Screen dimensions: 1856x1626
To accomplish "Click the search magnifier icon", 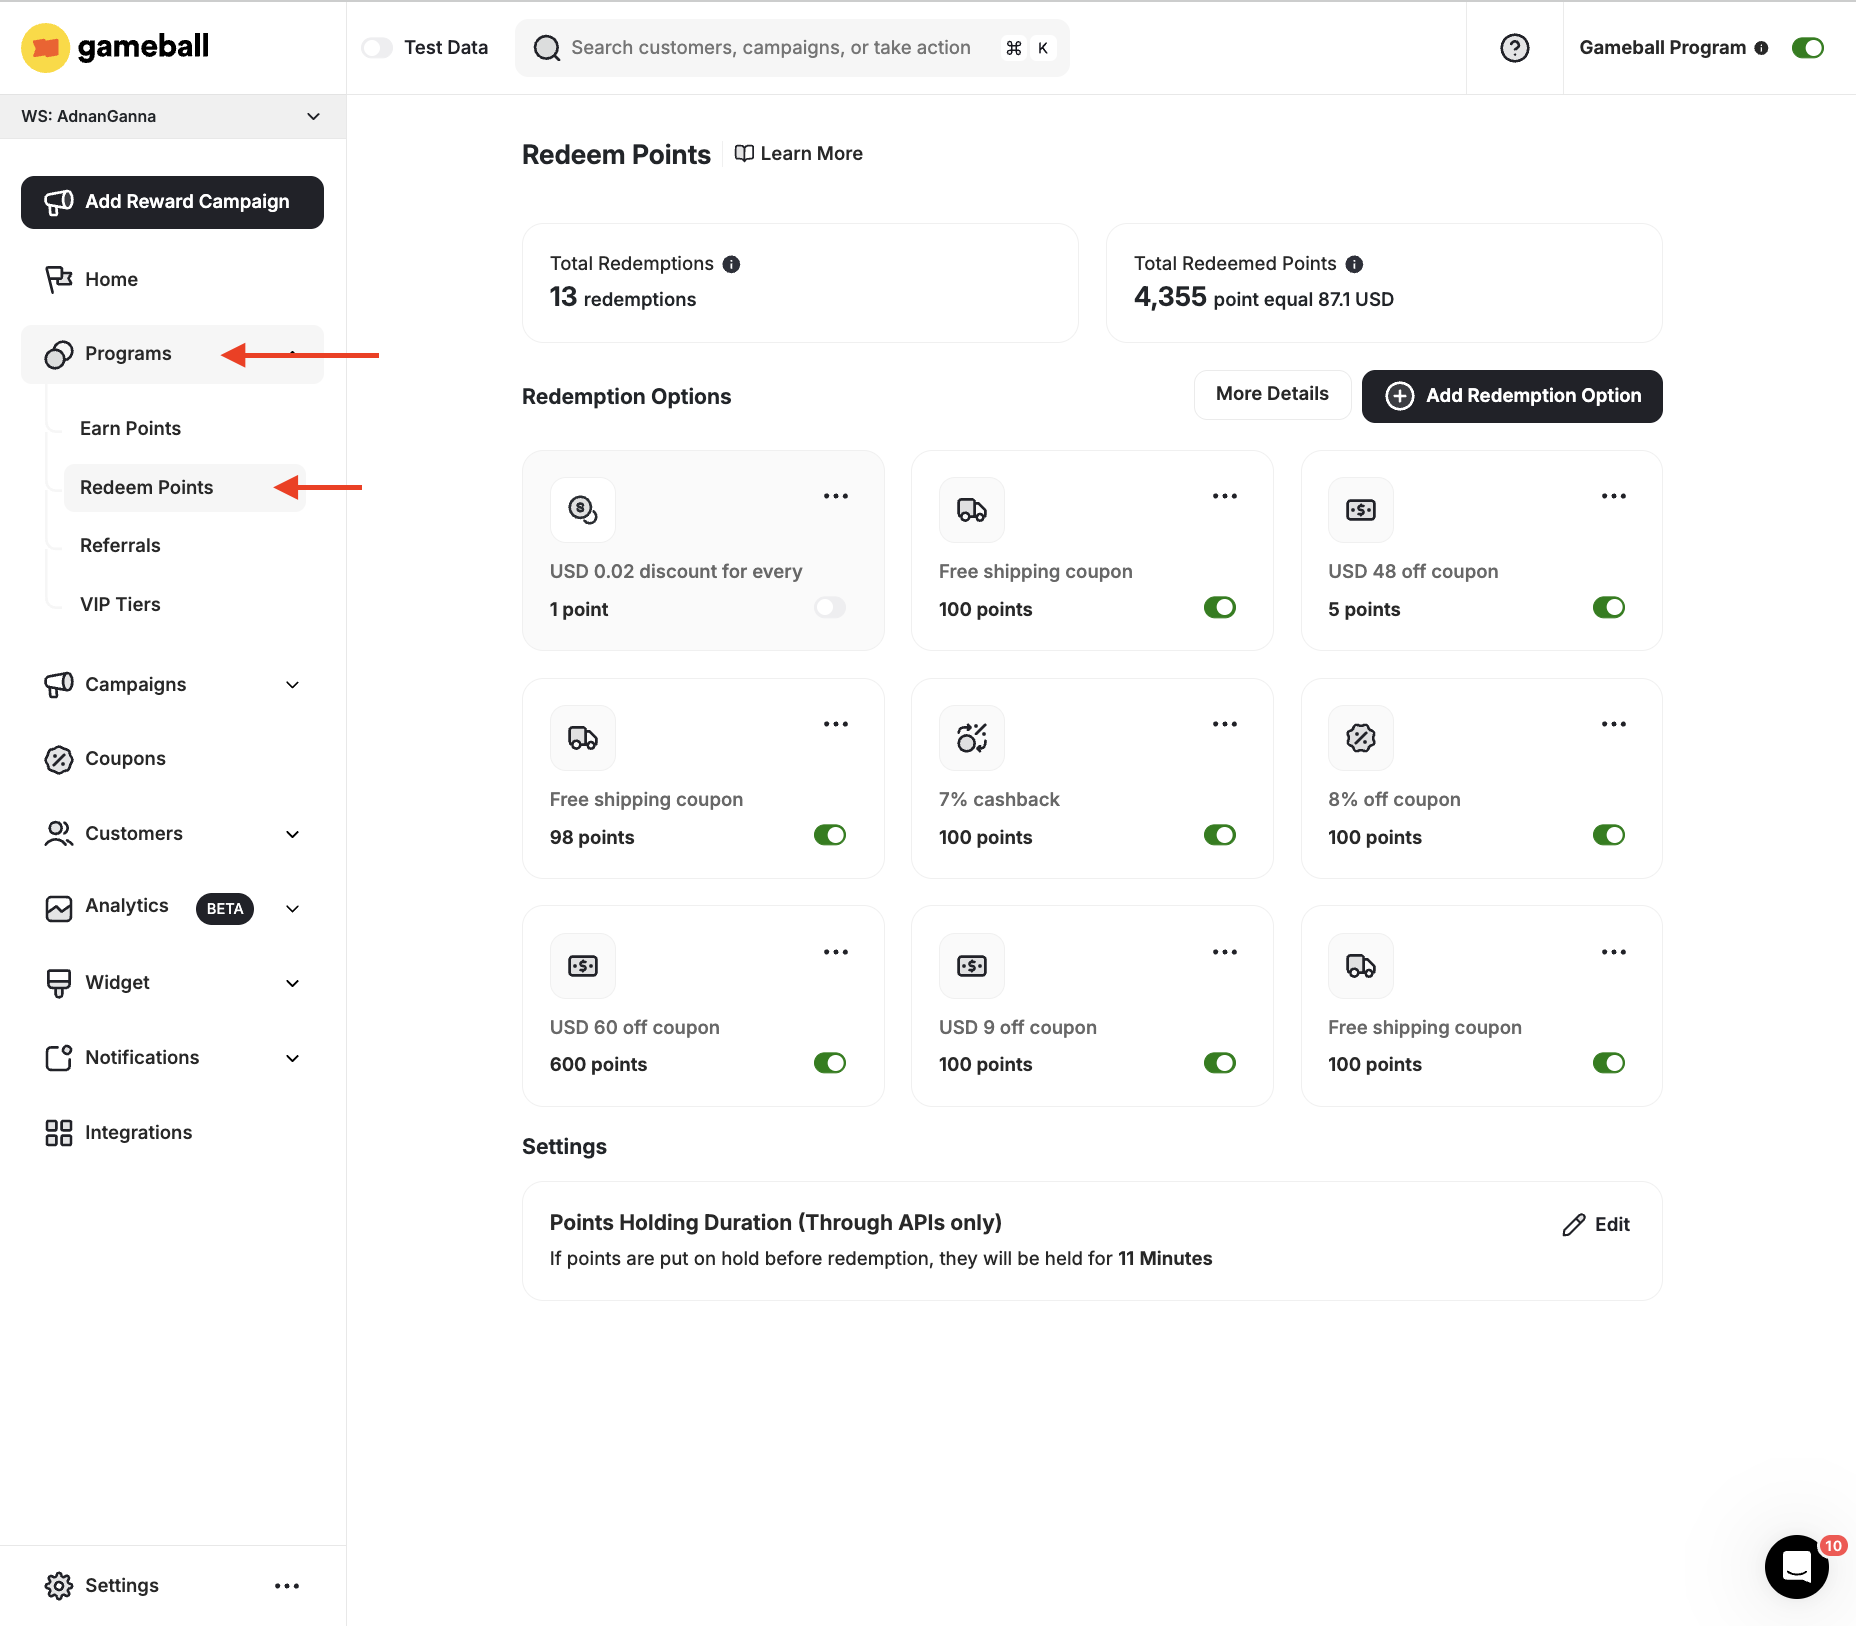I will (546, 47).
